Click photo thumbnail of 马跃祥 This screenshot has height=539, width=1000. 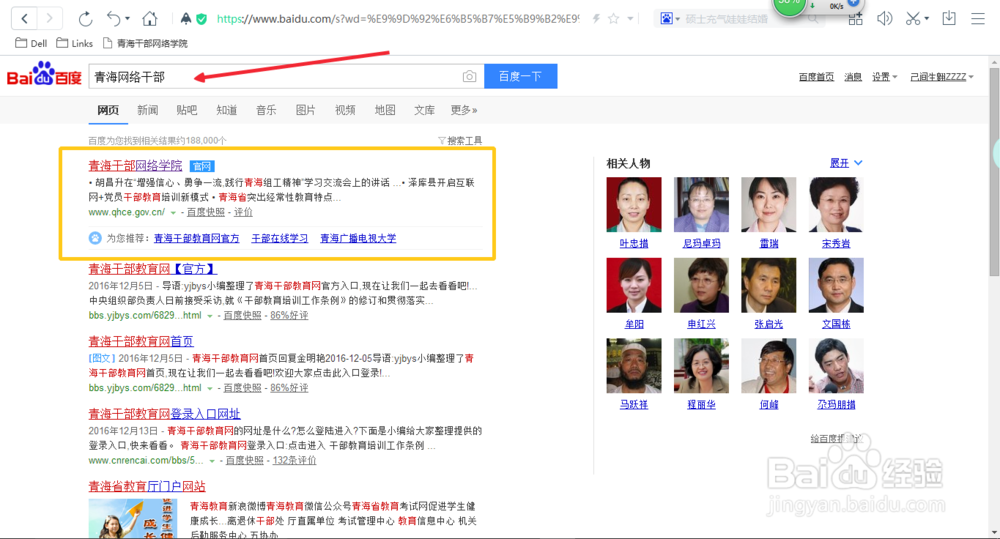point(634,365)
